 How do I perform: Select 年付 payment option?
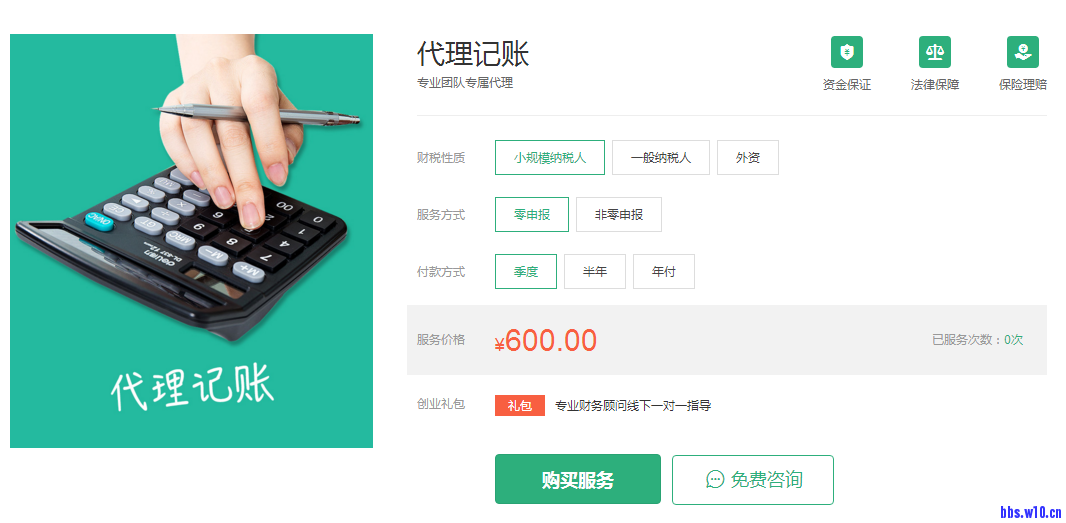pos(664,271)
